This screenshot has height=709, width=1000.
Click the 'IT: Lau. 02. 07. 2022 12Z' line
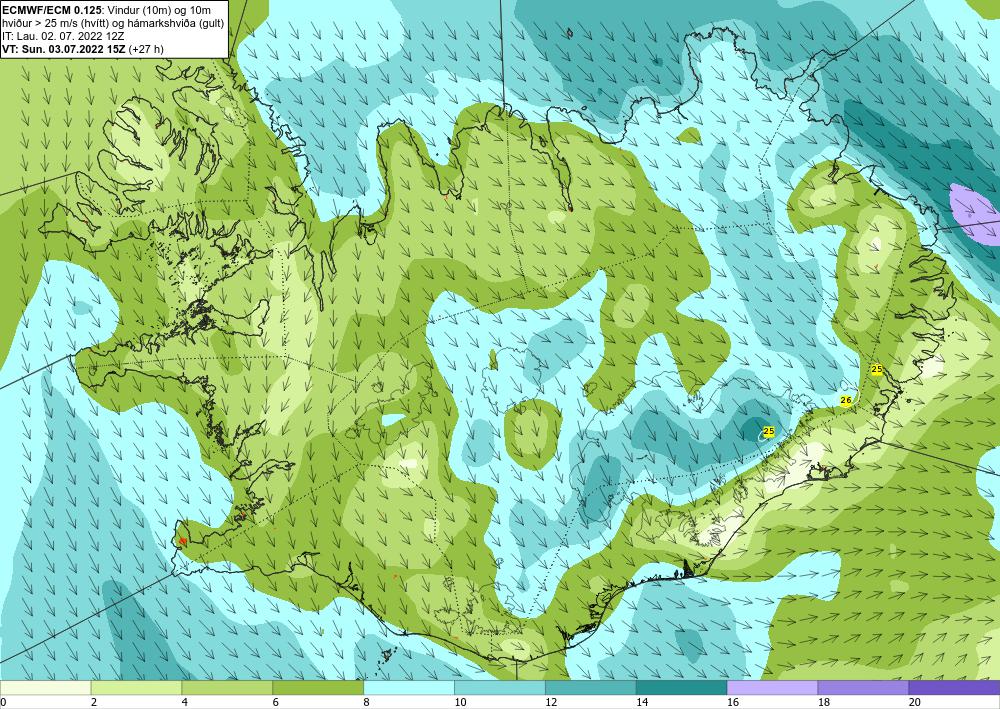coord(63,36)
